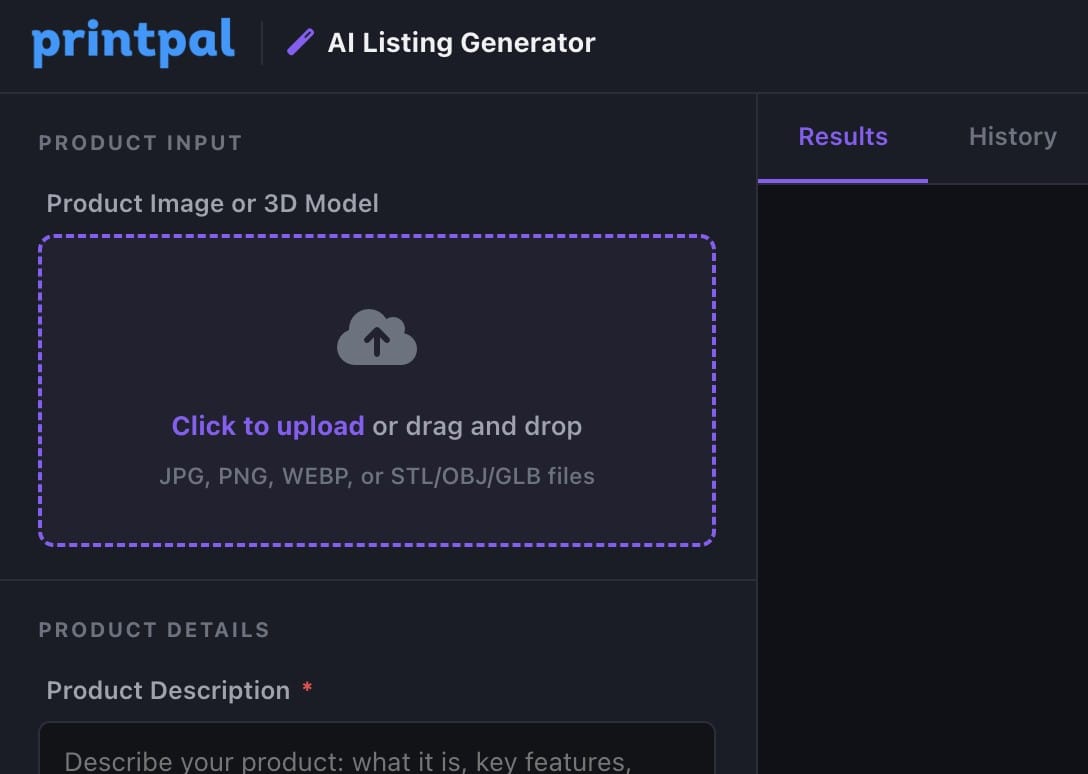Click the 'Click to upload' link

(268, 426)
